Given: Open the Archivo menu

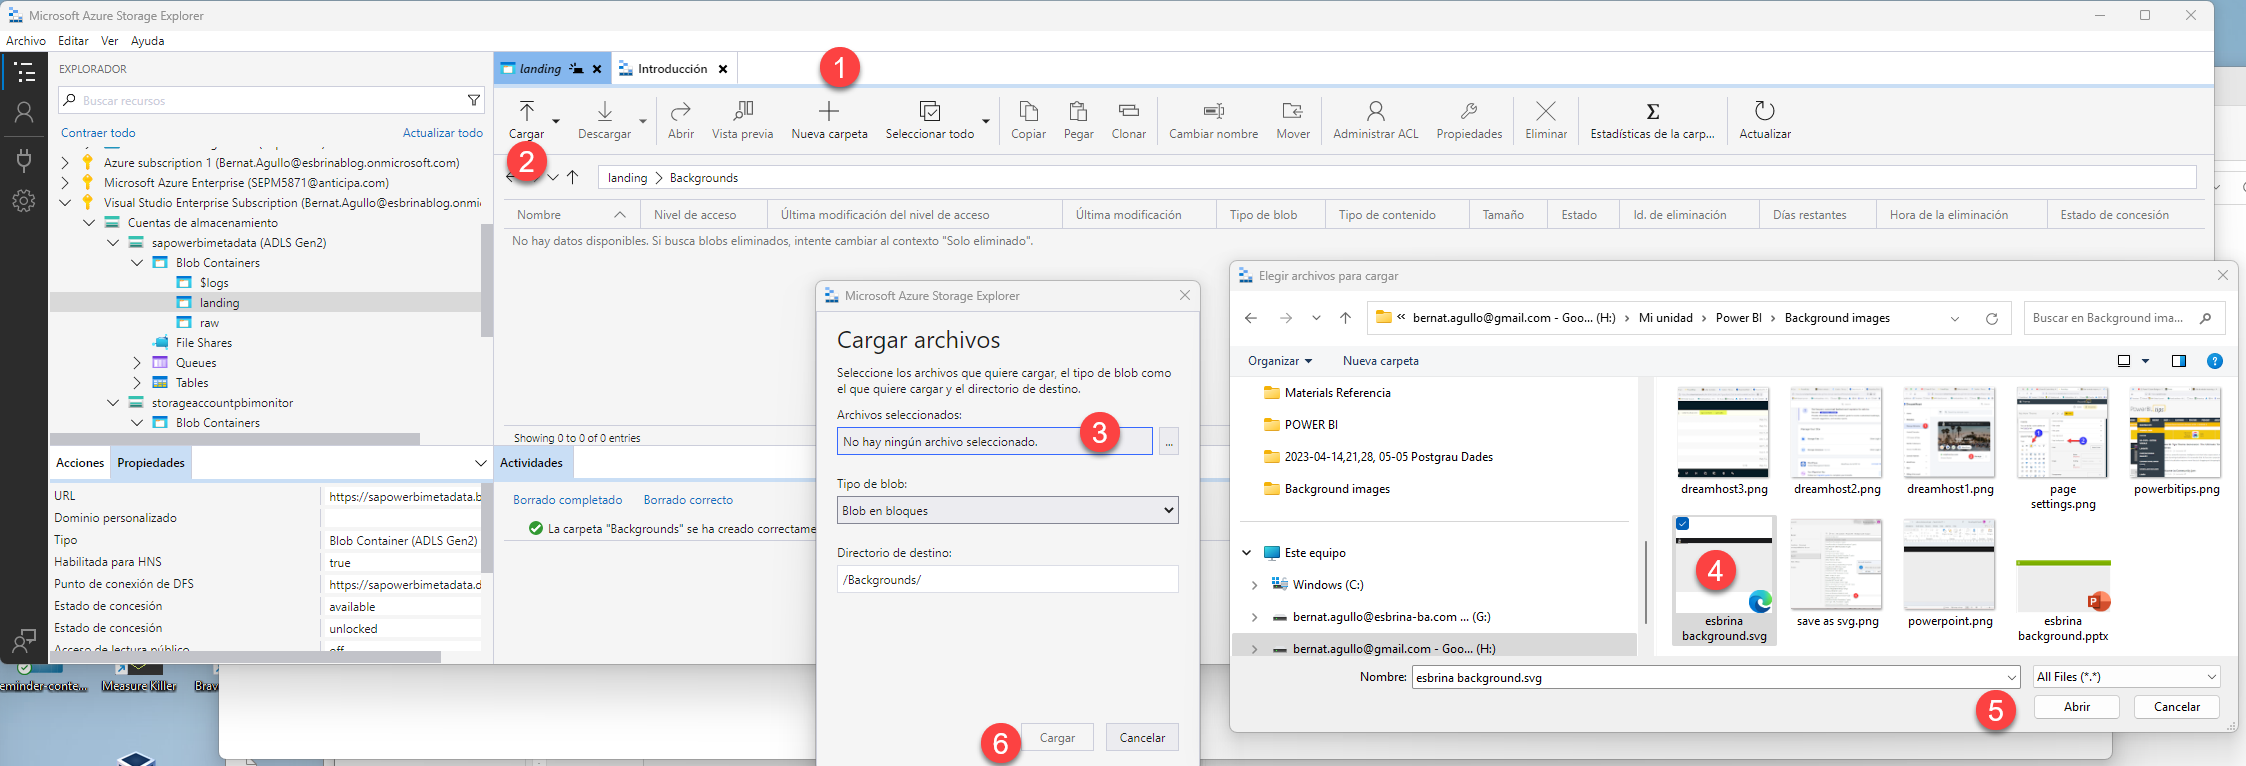Looking at the screenshot, I should coord(26,41).
